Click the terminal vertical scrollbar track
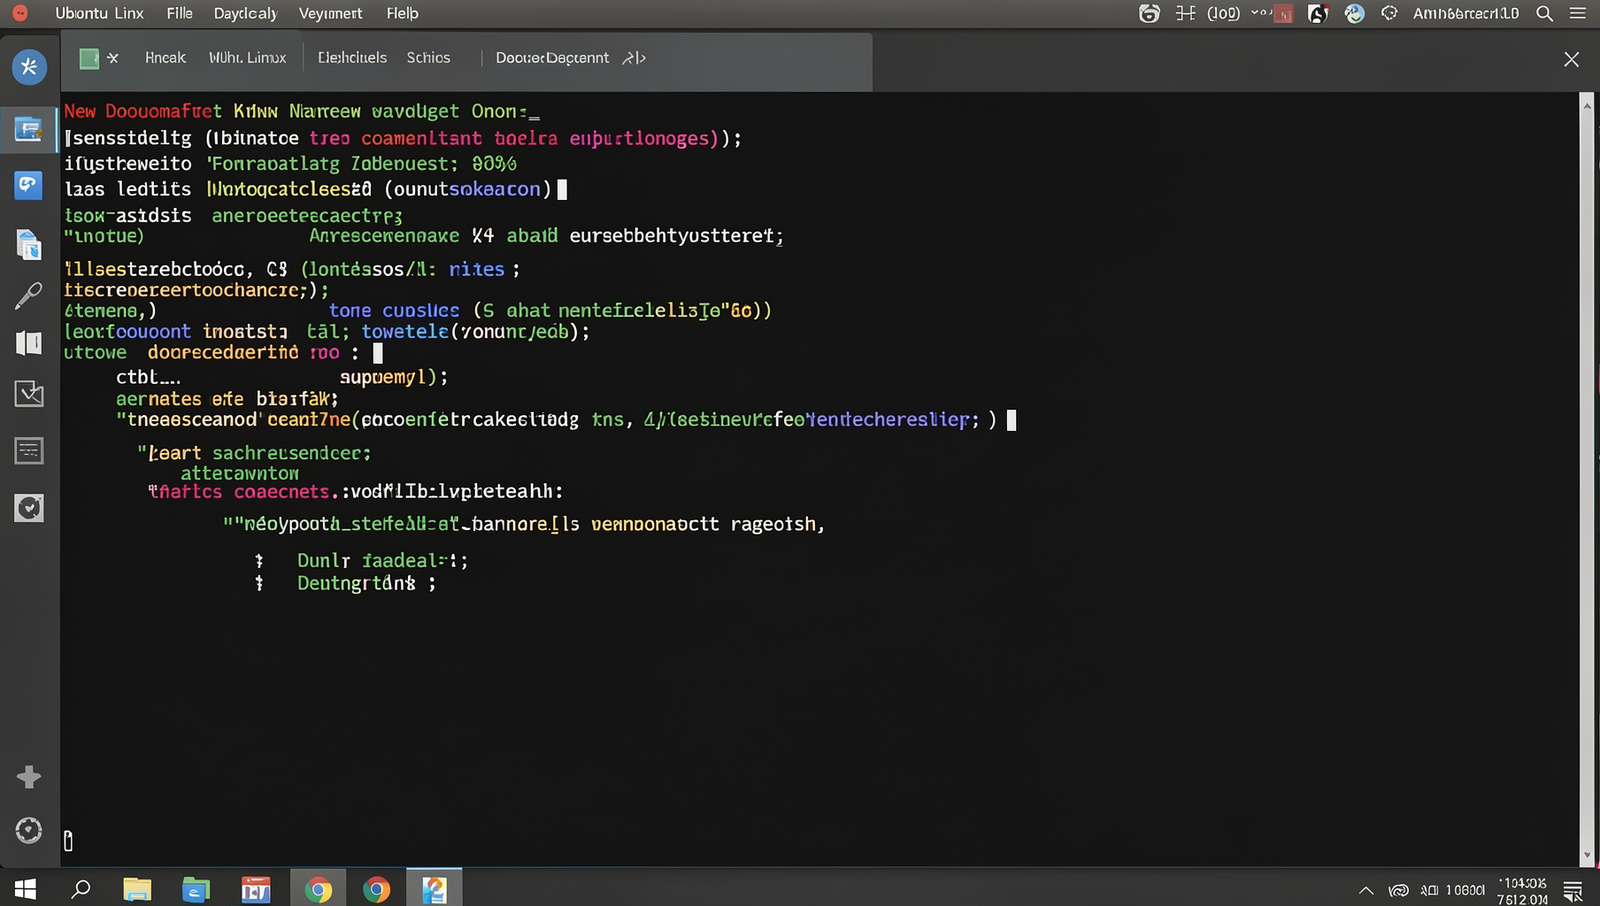 point(1586,479)
